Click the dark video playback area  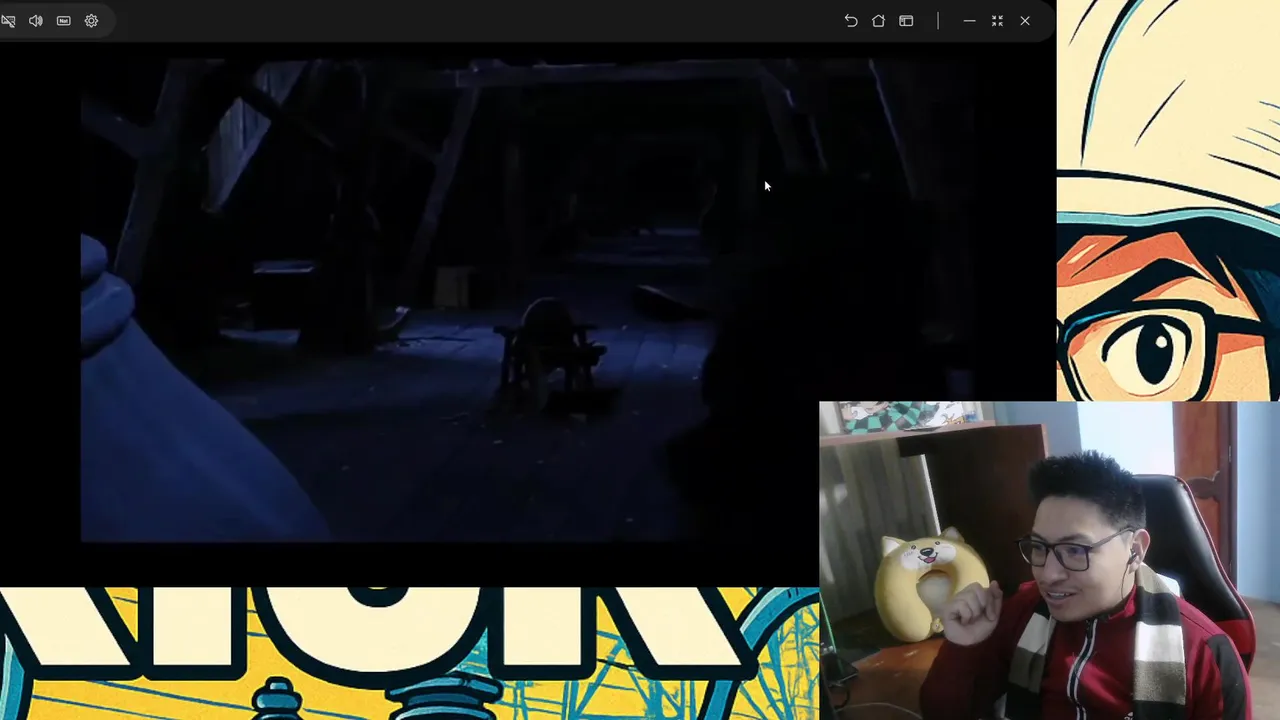pos(528,300)
